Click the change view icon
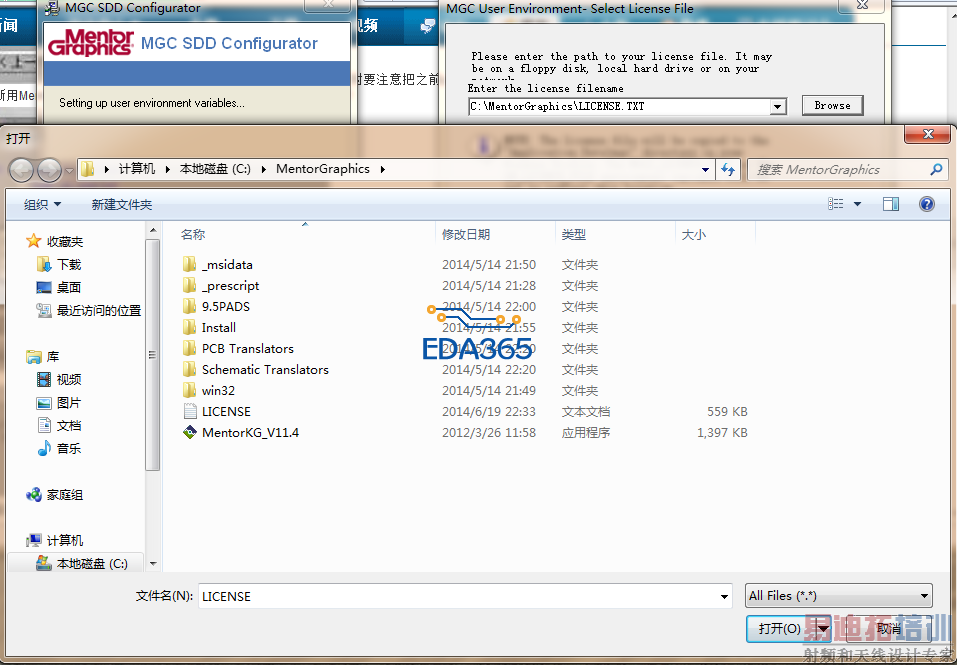 click(x=836, y=204)
